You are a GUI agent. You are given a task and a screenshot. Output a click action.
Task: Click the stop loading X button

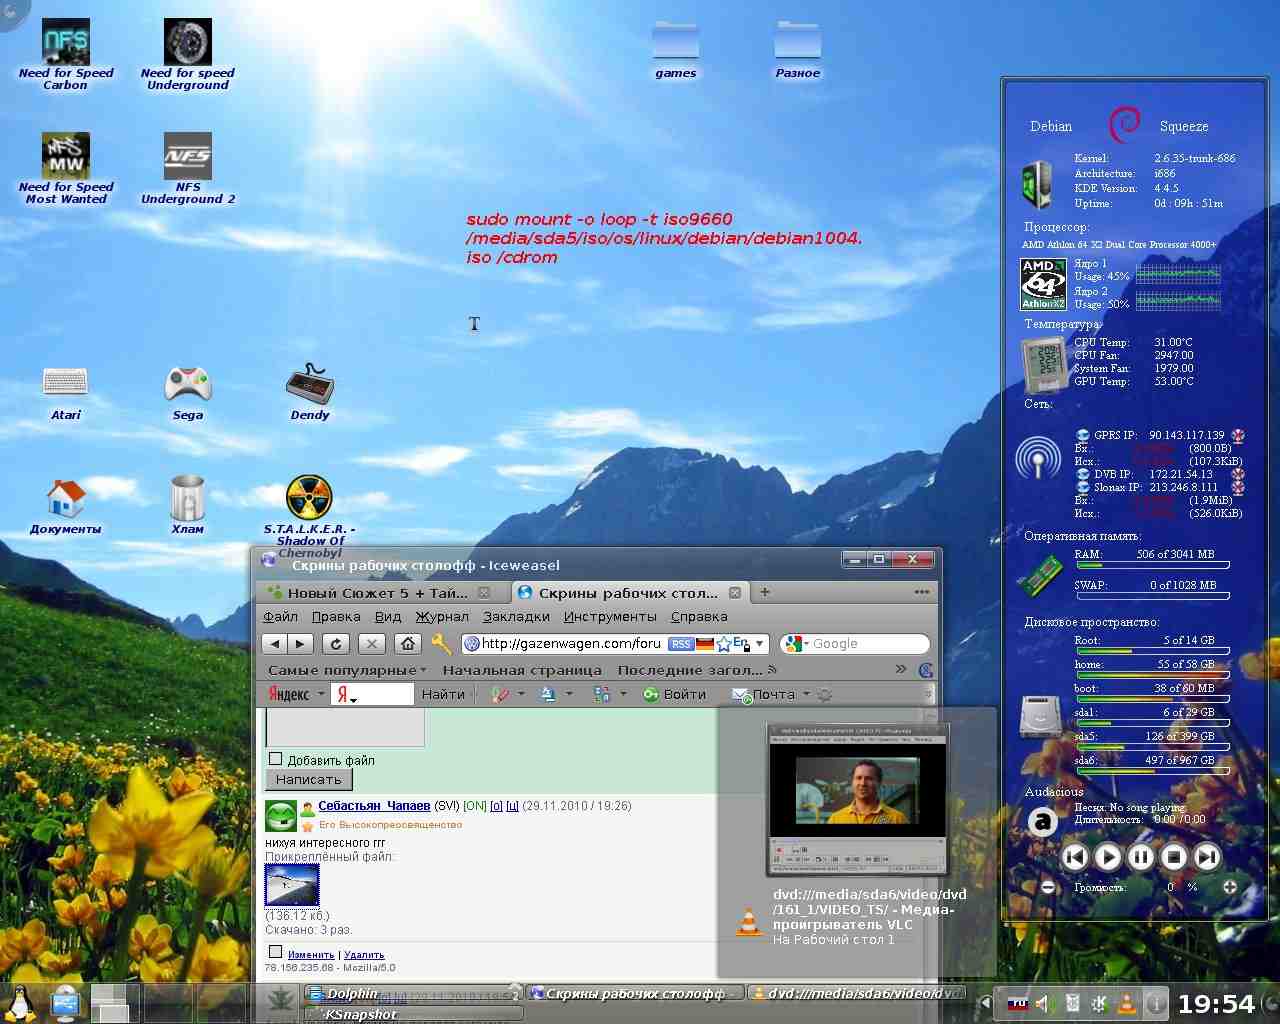(x=371, y=644)
